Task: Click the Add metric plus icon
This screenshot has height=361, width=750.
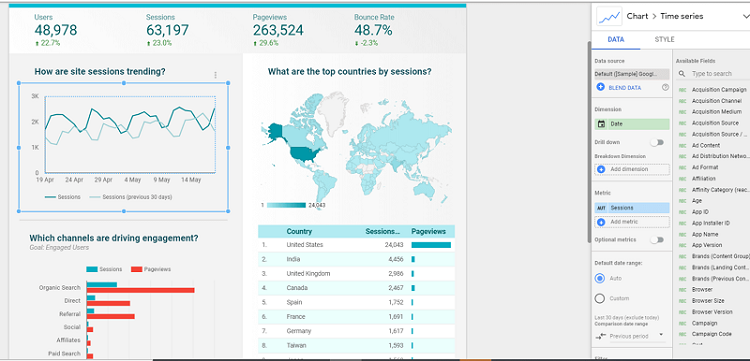Action: [x=601, y=222]
